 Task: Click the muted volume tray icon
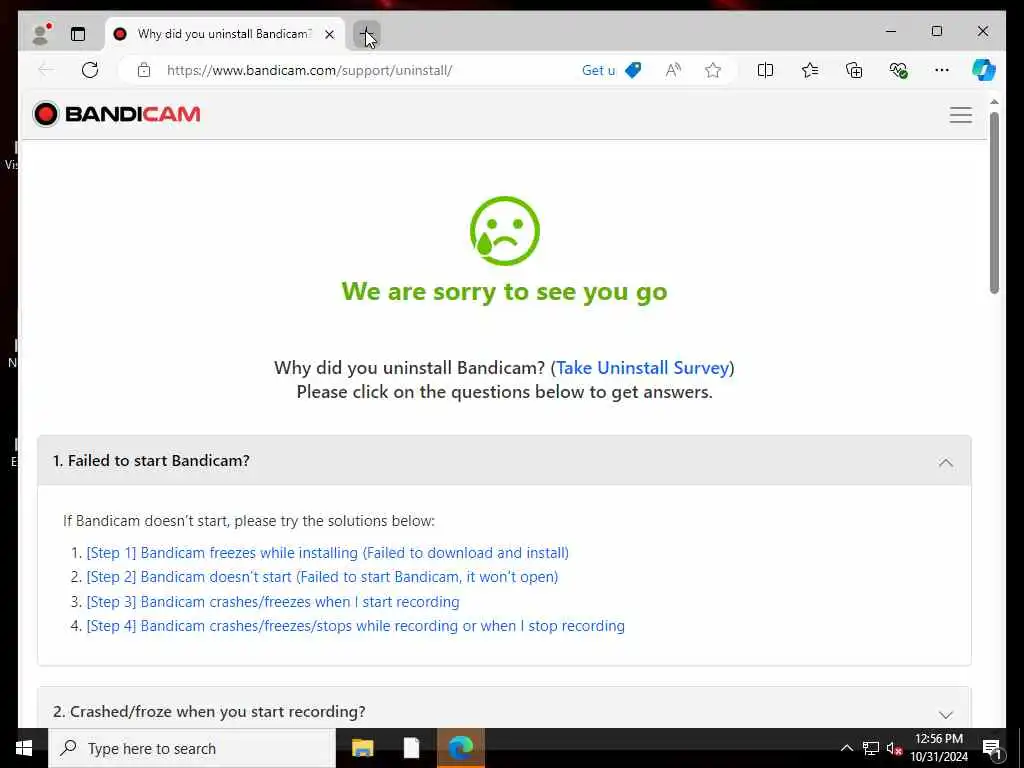coord(894,748)
